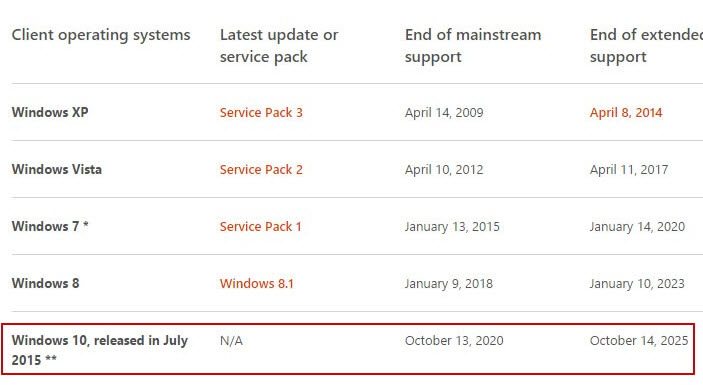Screen dimensions: 703x385
Task: Click the April 14, 2009 date cell
Action: (x=444, y=112)
